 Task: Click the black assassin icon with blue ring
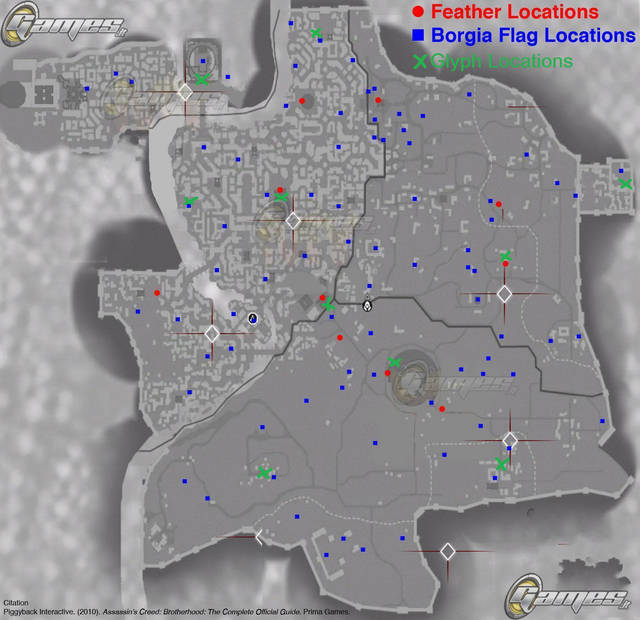(x=254, y=319)
